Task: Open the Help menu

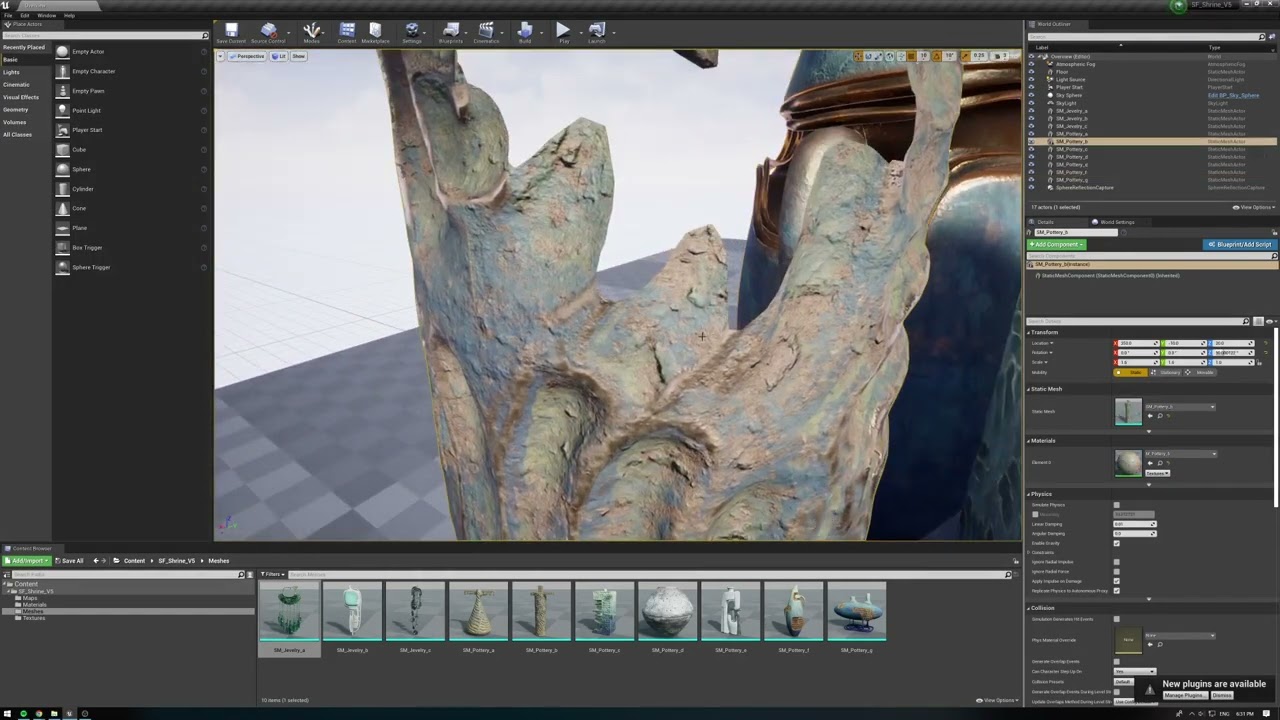Action: point(69,15)
